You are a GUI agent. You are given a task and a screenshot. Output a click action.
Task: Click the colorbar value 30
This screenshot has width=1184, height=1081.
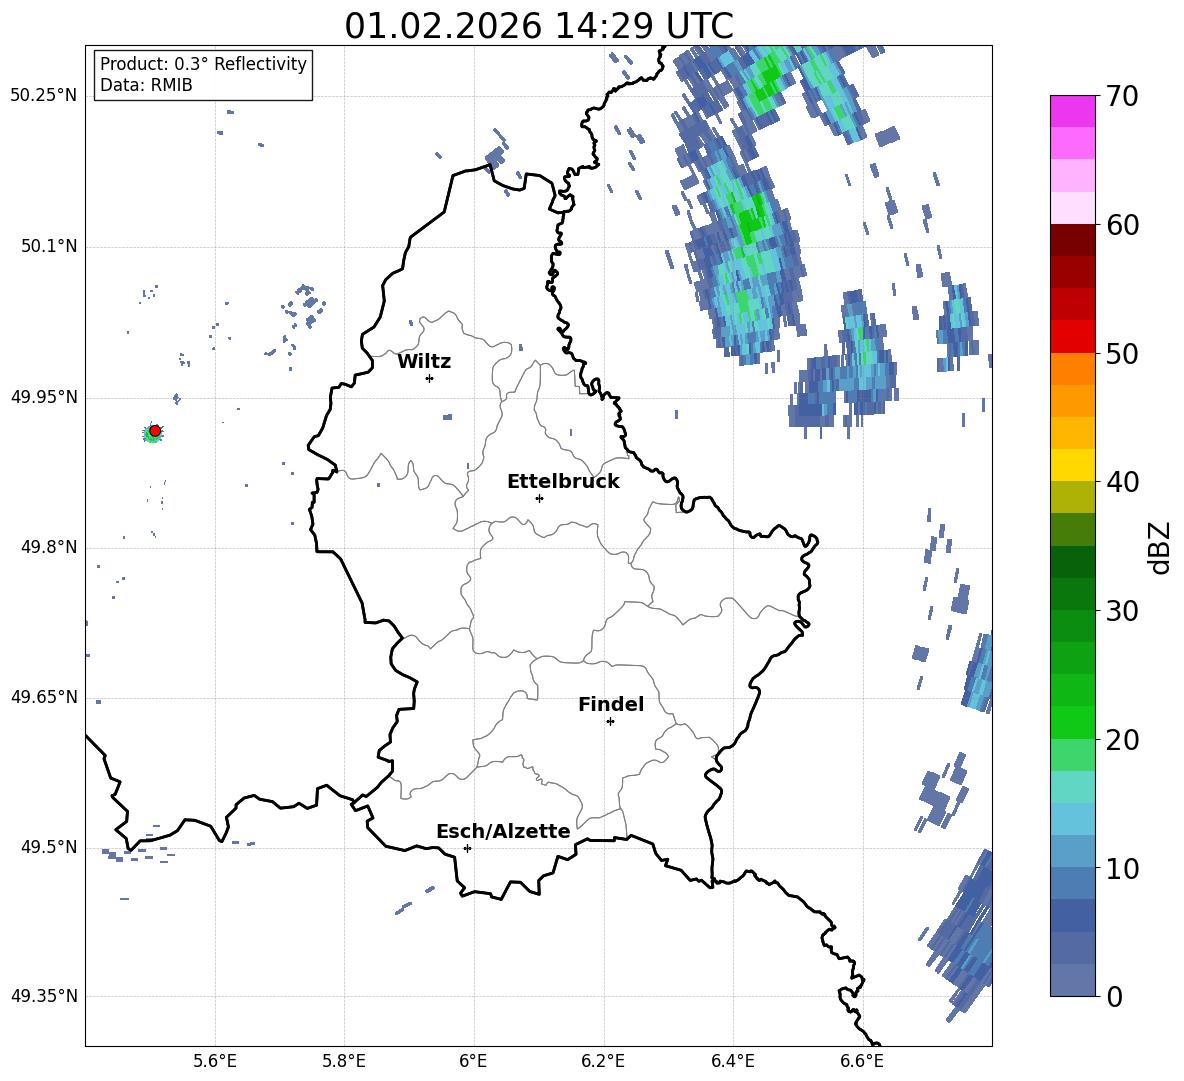pyautogui.click(x=1122, y=611)
